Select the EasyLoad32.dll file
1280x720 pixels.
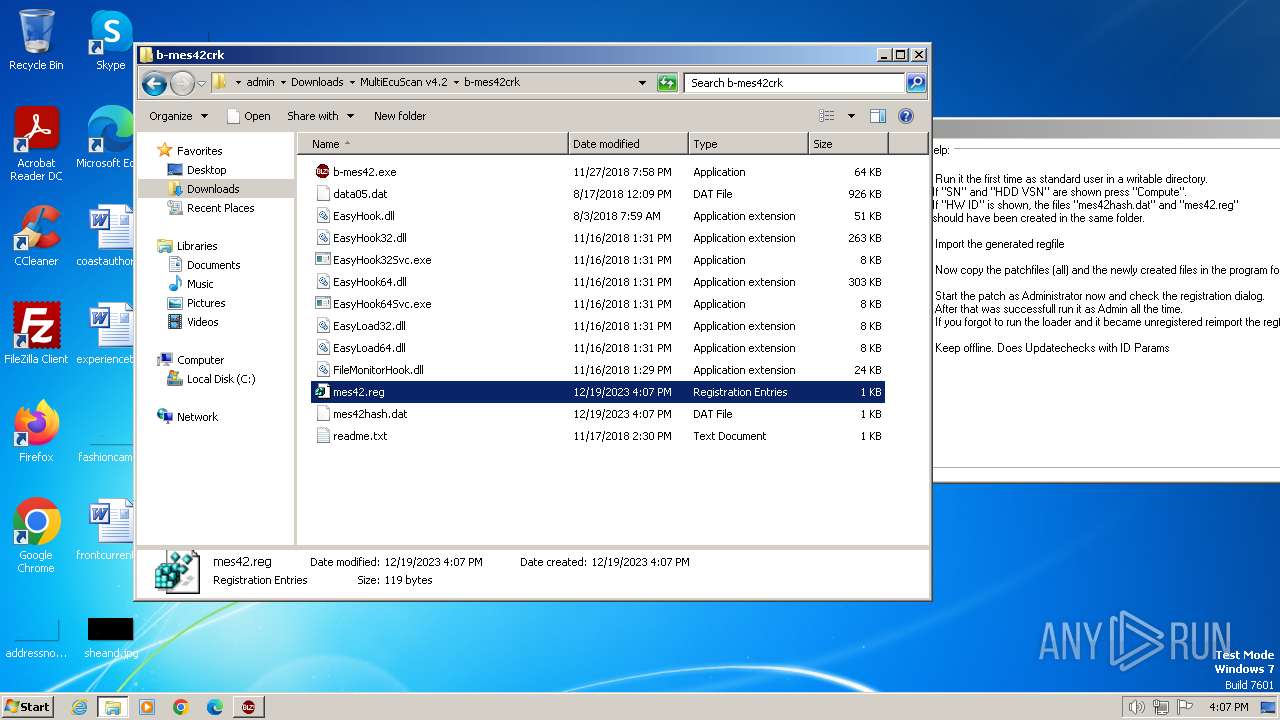tap(598, 326)
